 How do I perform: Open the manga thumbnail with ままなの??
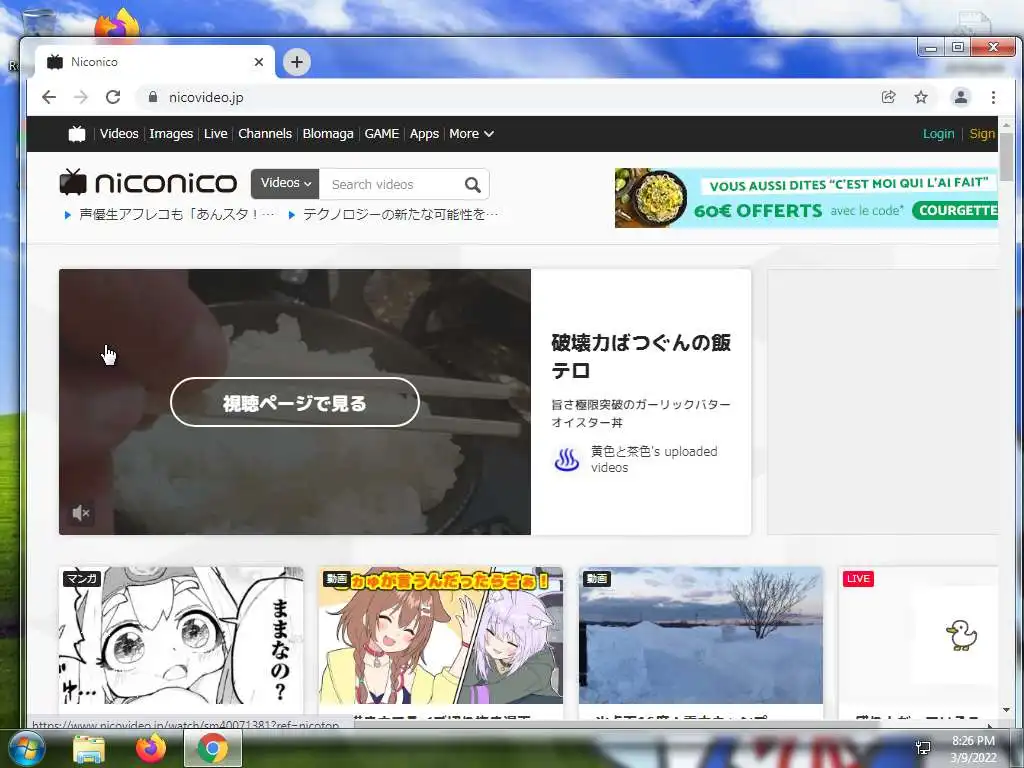(181, 635)
